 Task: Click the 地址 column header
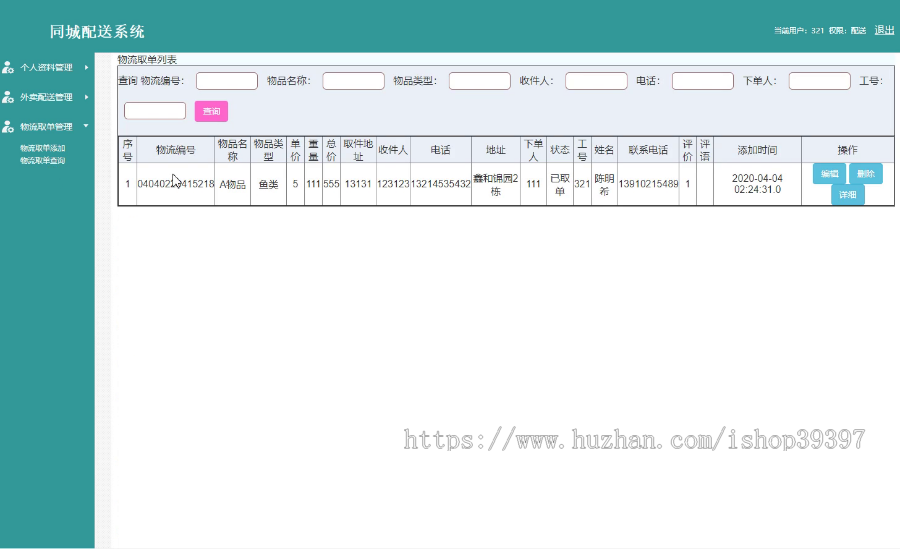496,150
